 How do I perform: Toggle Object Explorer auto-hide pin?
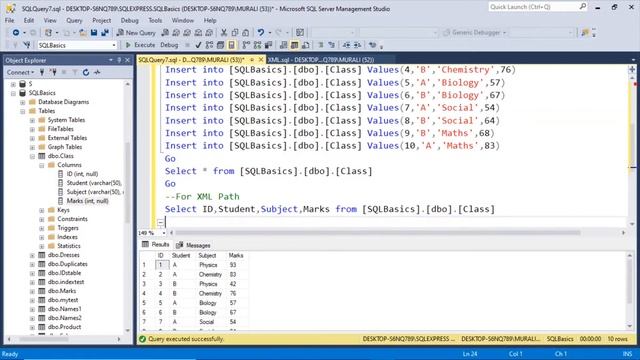119,60
